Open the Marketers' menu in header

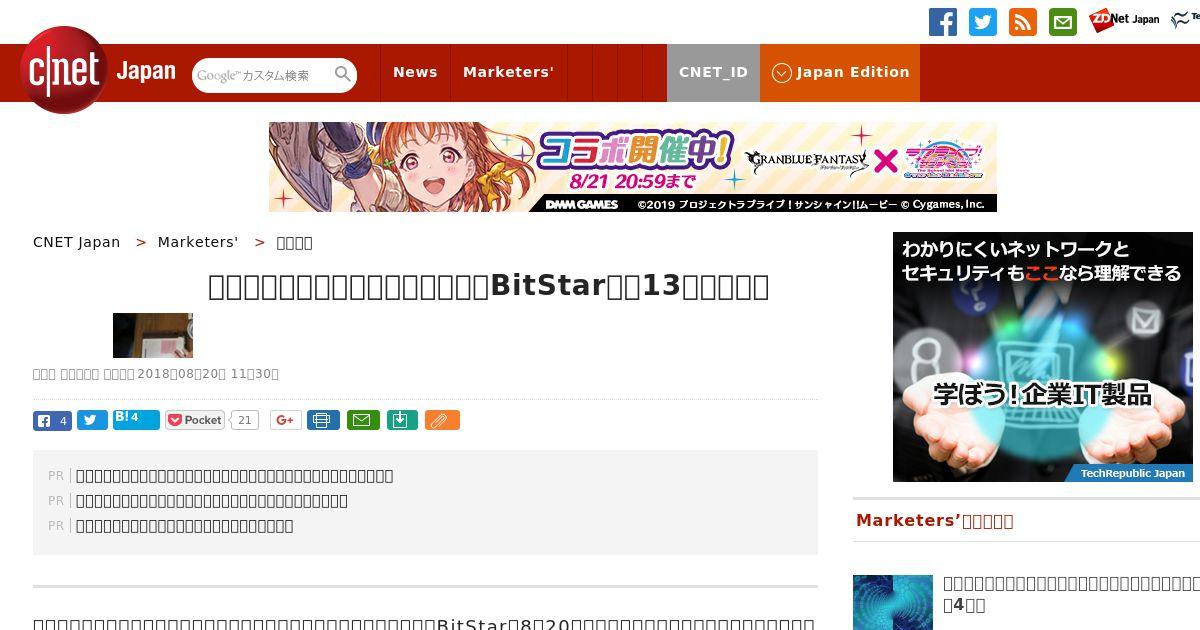coord(508,72)
